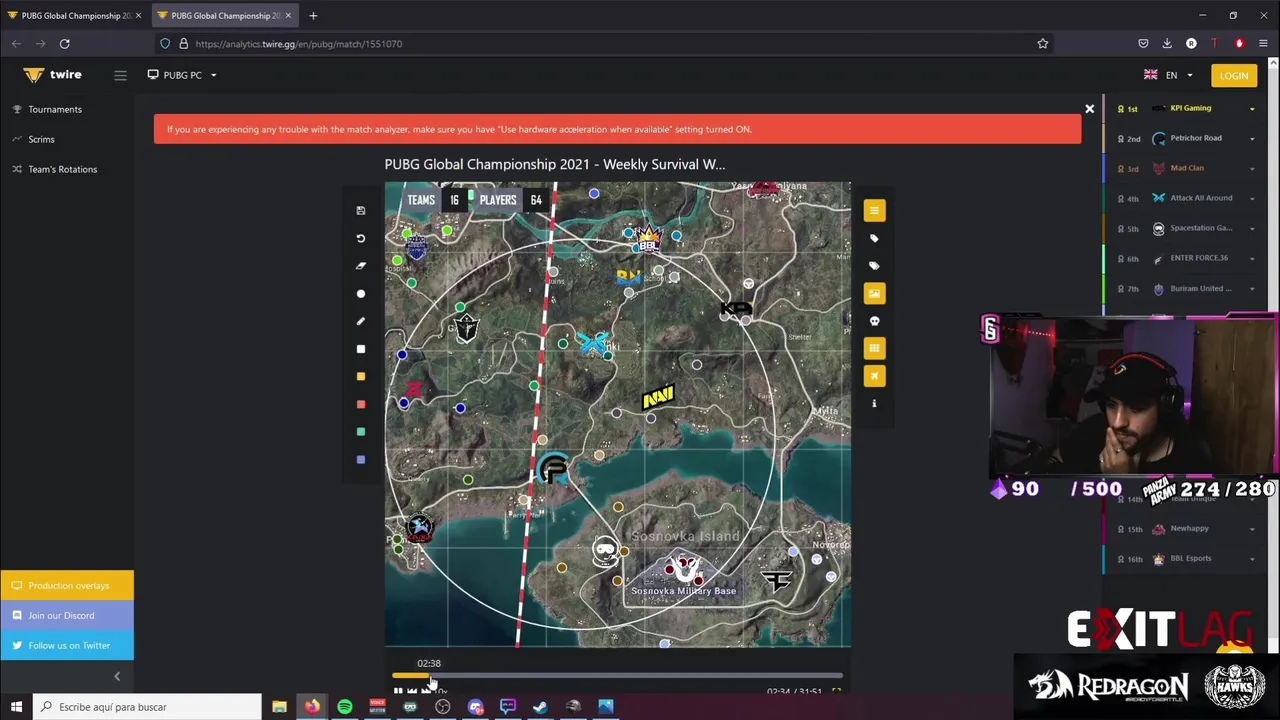1280x720 pixels.
Task: Open File Explorer from taskbar
Action: [279, 707]
